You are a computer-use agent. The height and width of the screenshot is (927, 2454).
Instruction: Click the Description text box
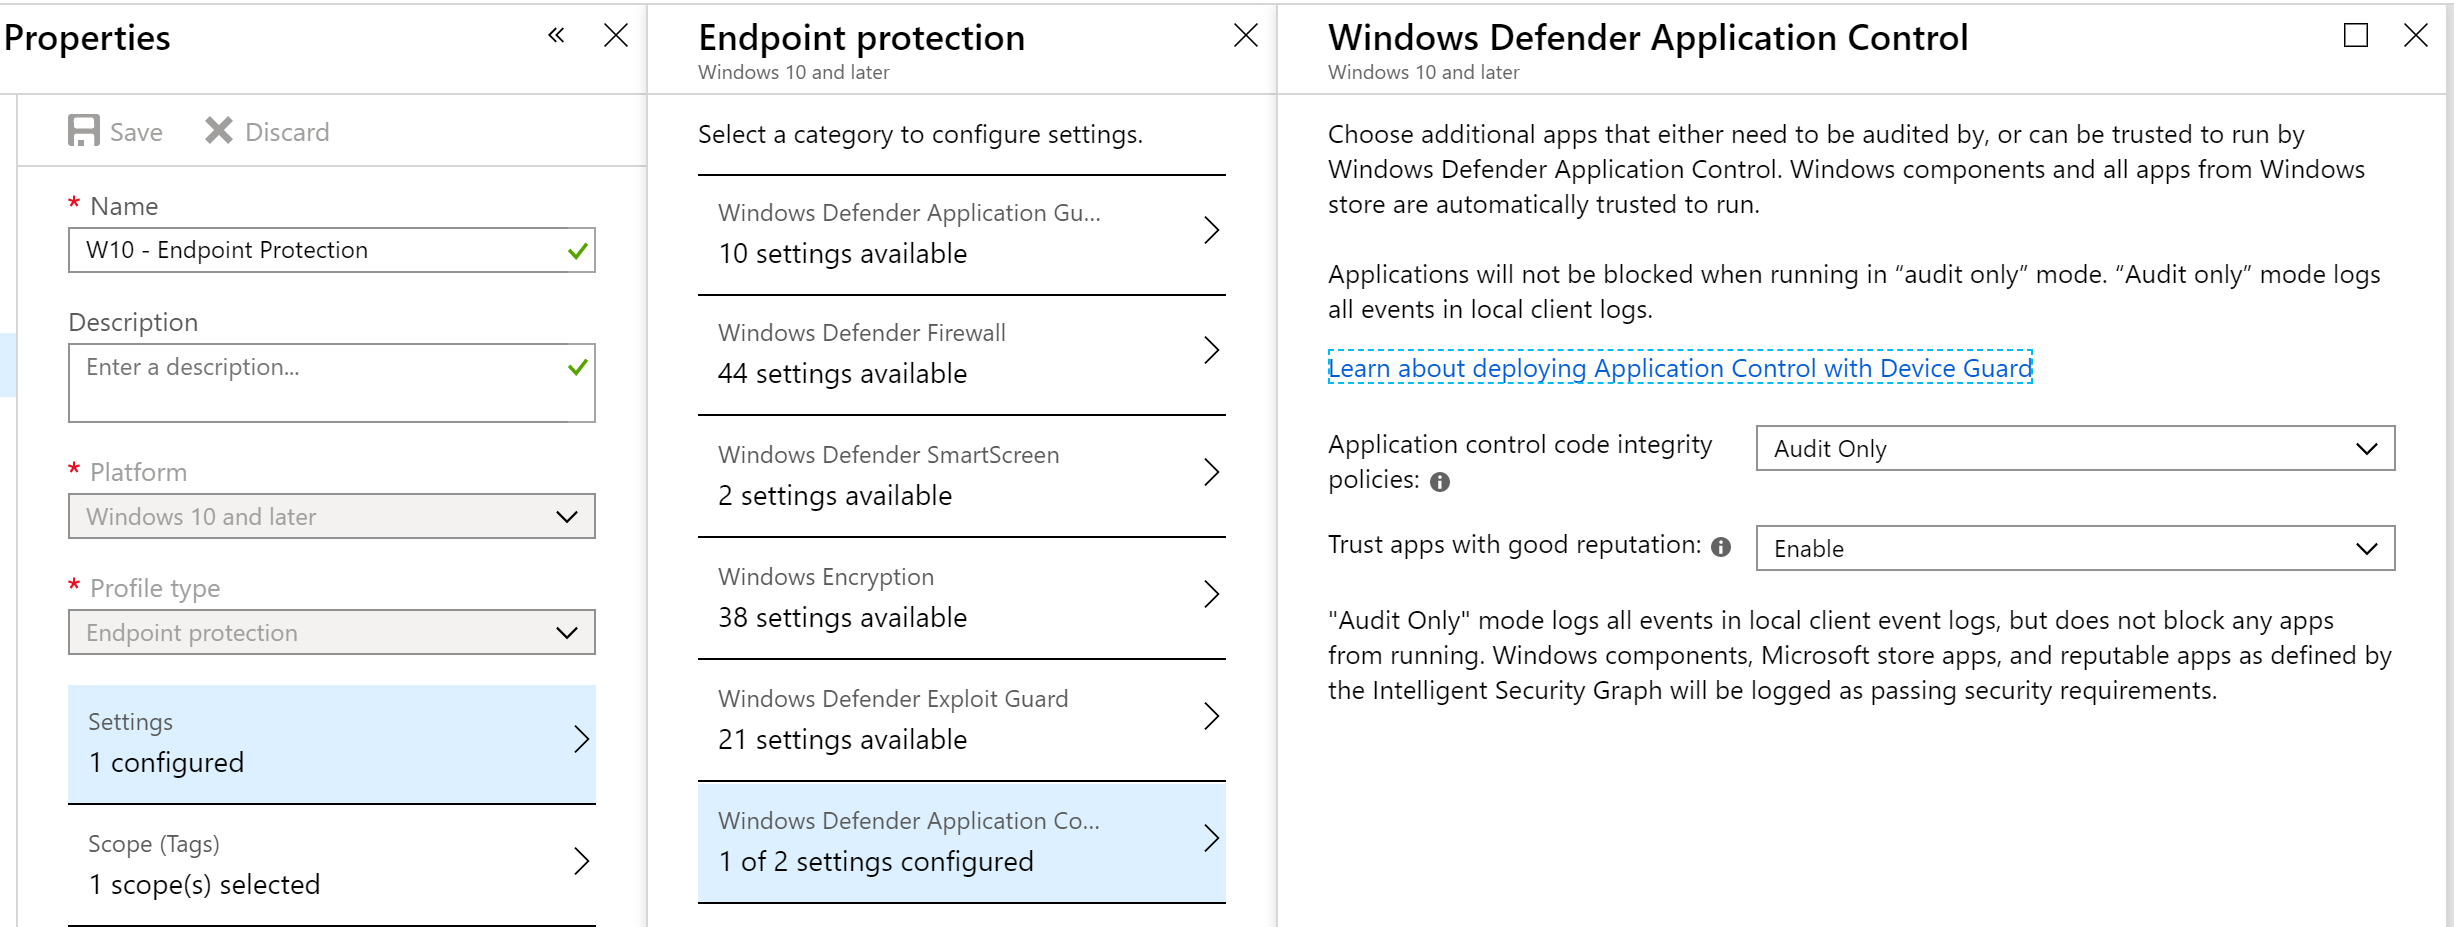320,383
